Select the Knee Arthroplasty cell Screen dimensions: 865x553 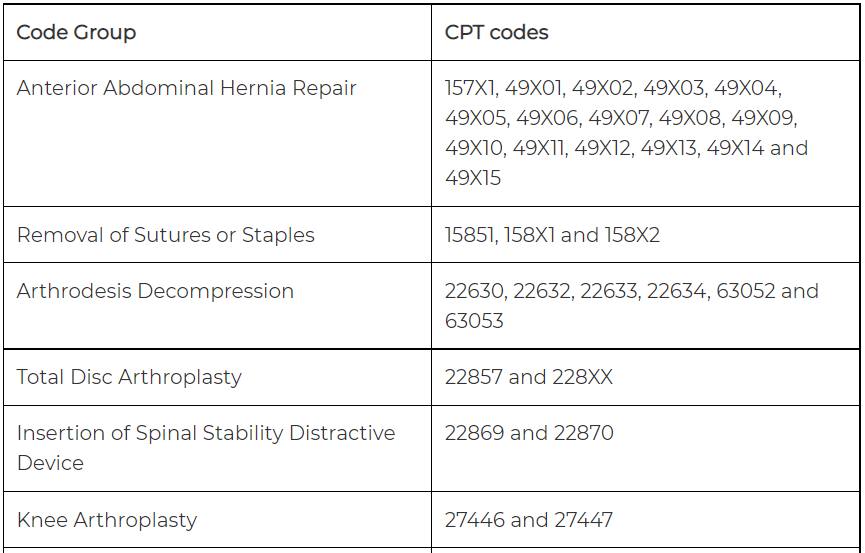pos(107,520)
